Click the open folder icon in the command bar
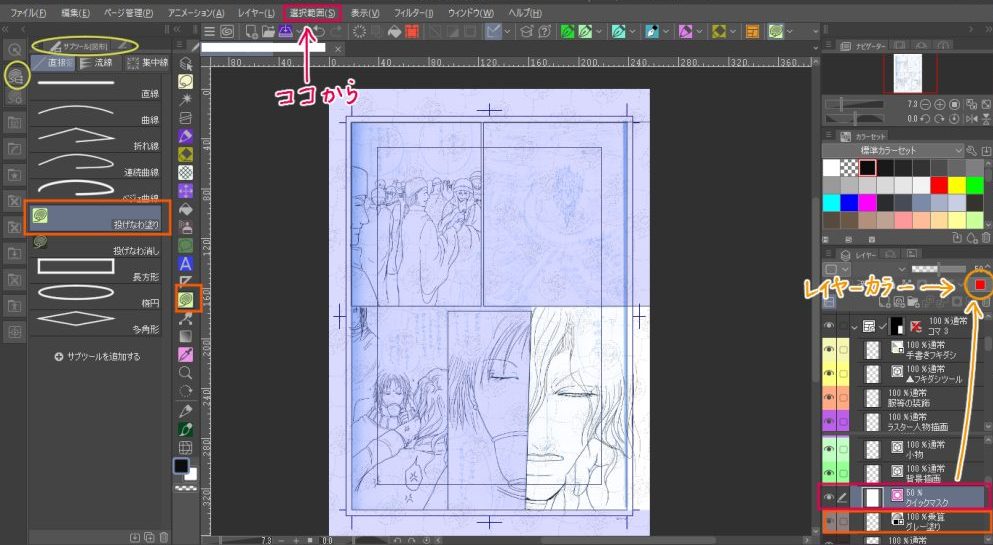 click(x=268, y=31)
